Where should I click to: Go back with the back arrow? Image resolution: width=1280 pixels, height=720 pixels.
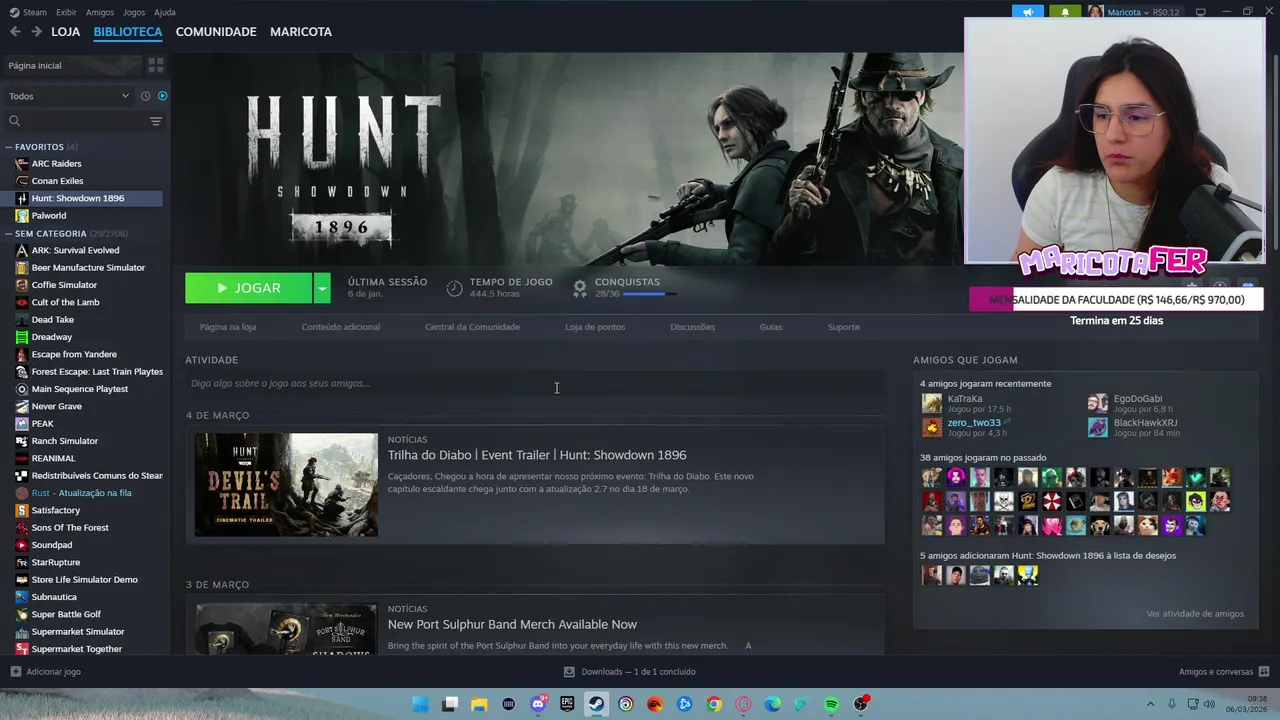click(15, 32)
